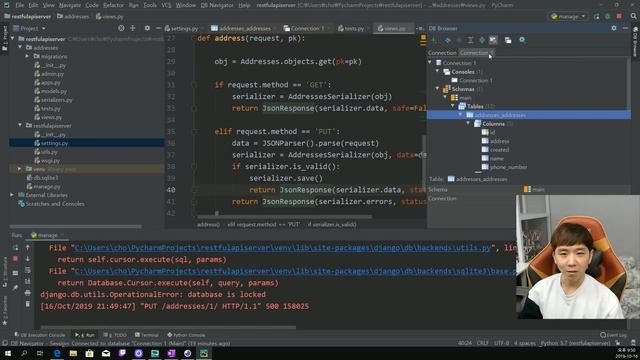640x360 pixels.
Task: Toggle the DB Browser vertical side tab
Action: pos(635,42)
